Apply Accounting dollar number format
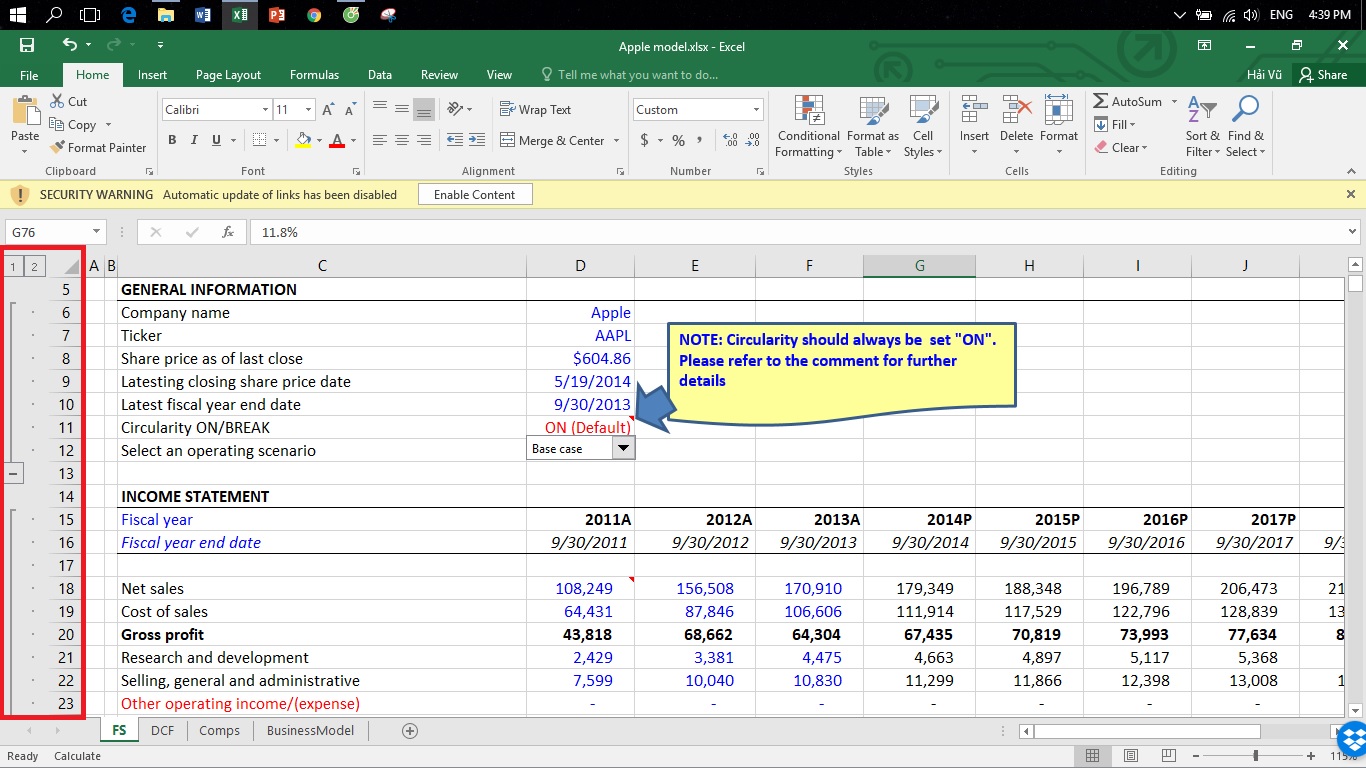1366x768 pixels. [x=645, y=140]
